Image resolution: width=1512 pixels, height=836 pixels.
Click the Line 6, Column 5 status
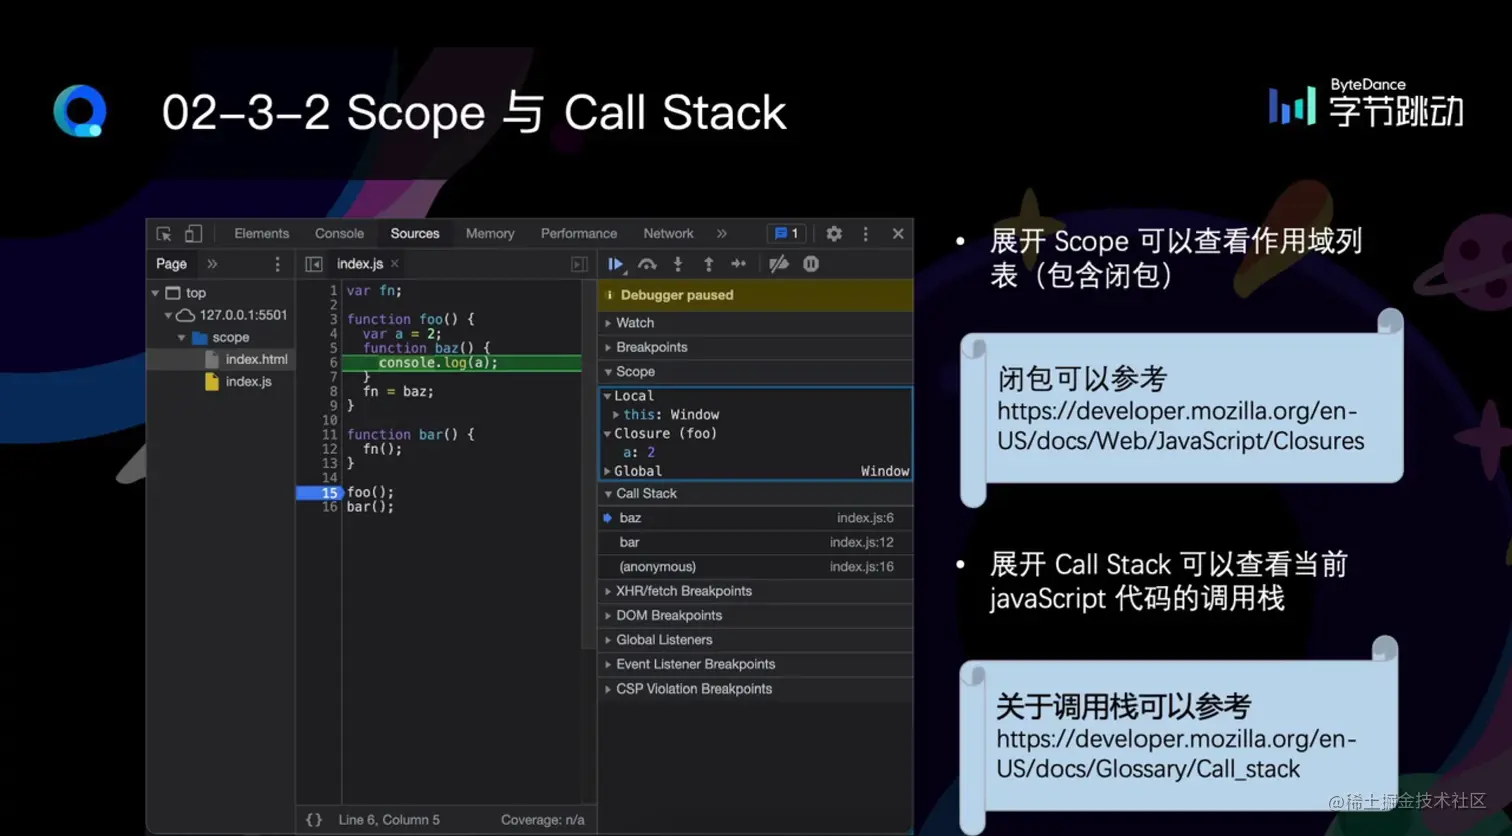tap(389, 820)
